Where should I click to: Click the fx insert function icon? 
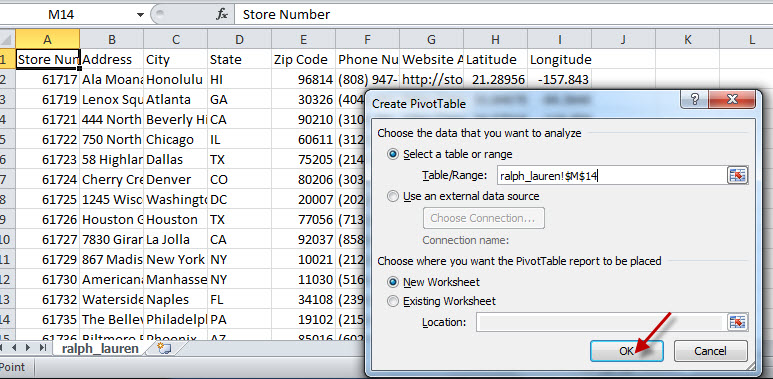click(222, 14)
